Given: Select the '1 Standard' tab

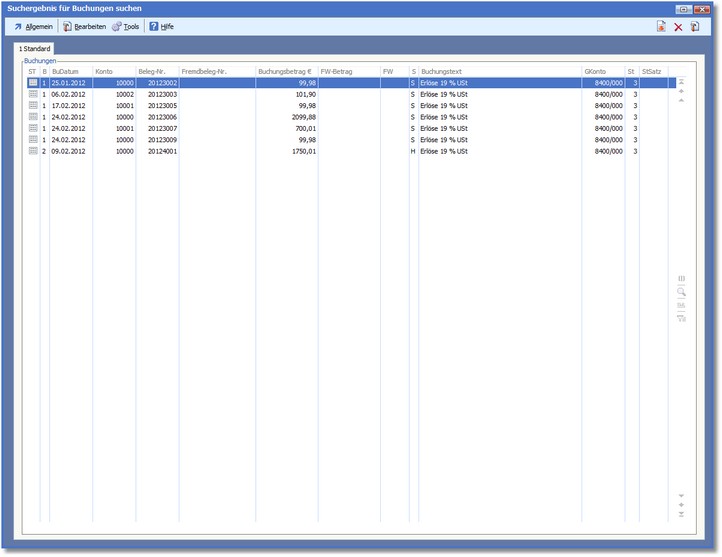Looking at the screenshot, I should click(x=35, y=48).
